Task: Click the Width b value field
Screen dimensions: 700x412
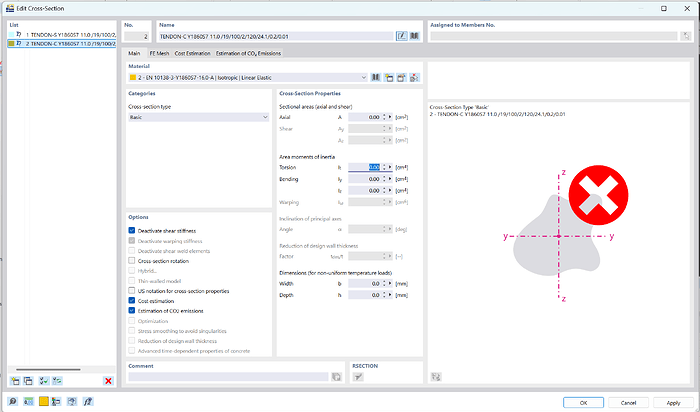Action: pyautogui.click(x=364, y=283)
